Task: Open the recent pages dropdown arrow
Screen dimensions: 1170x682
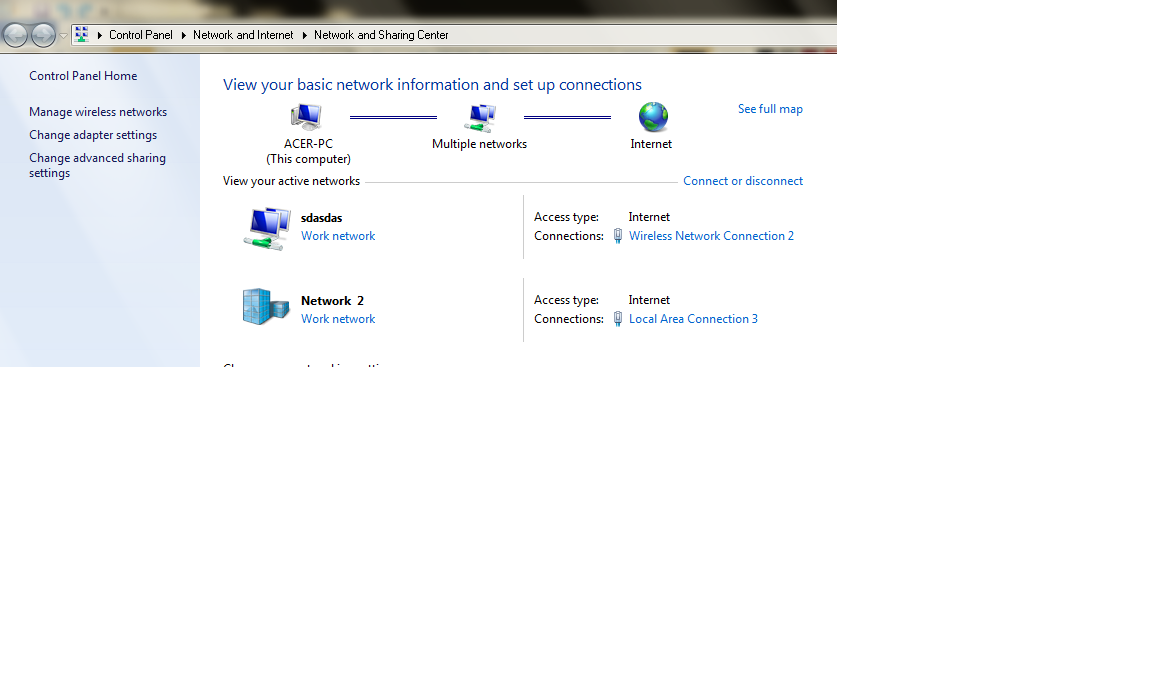Action: click(63, 36)
